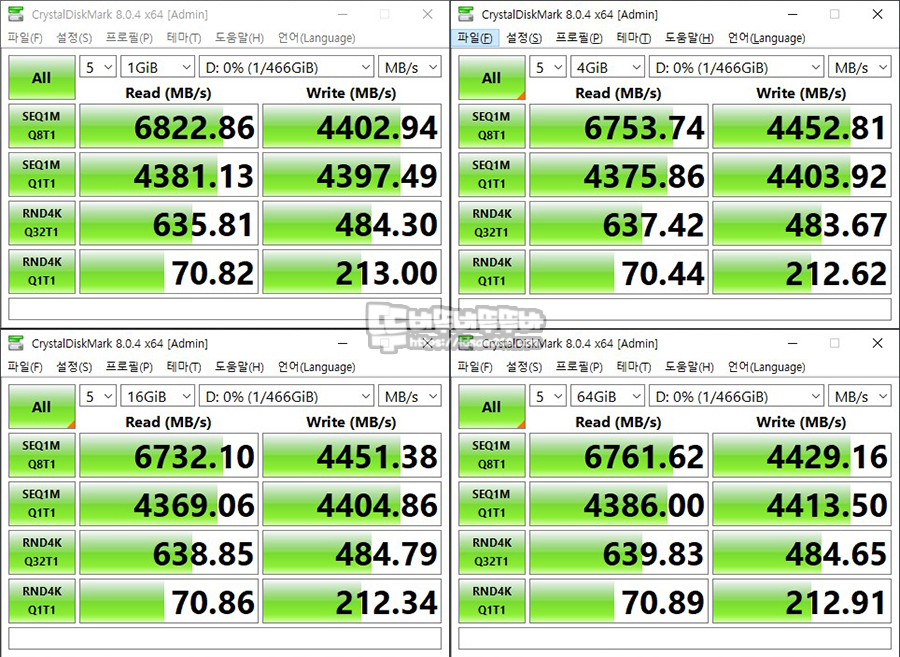Viewport: 900px width, 657px height.
Task: Start SEQ1M Q8T1 test in 4GiB window
Action: point(491,126)
